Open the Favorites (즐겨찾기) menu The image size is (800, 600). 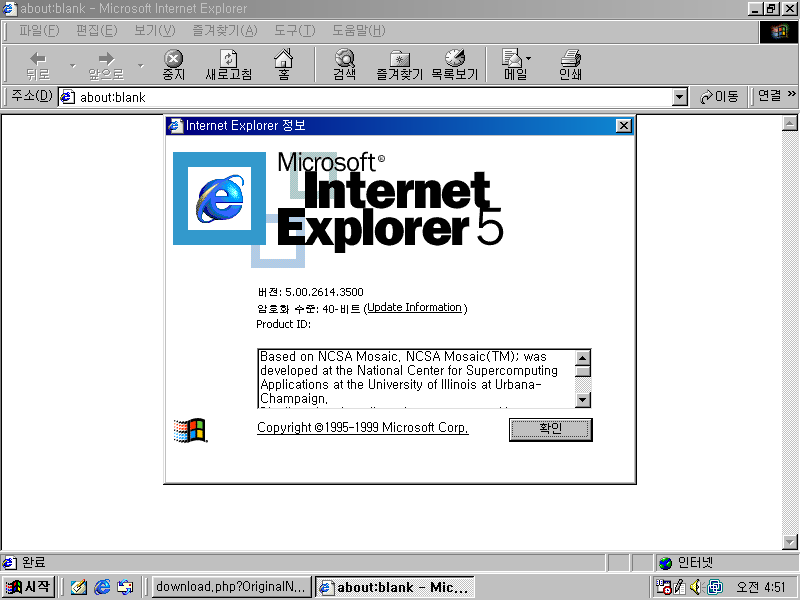point(224,31)
